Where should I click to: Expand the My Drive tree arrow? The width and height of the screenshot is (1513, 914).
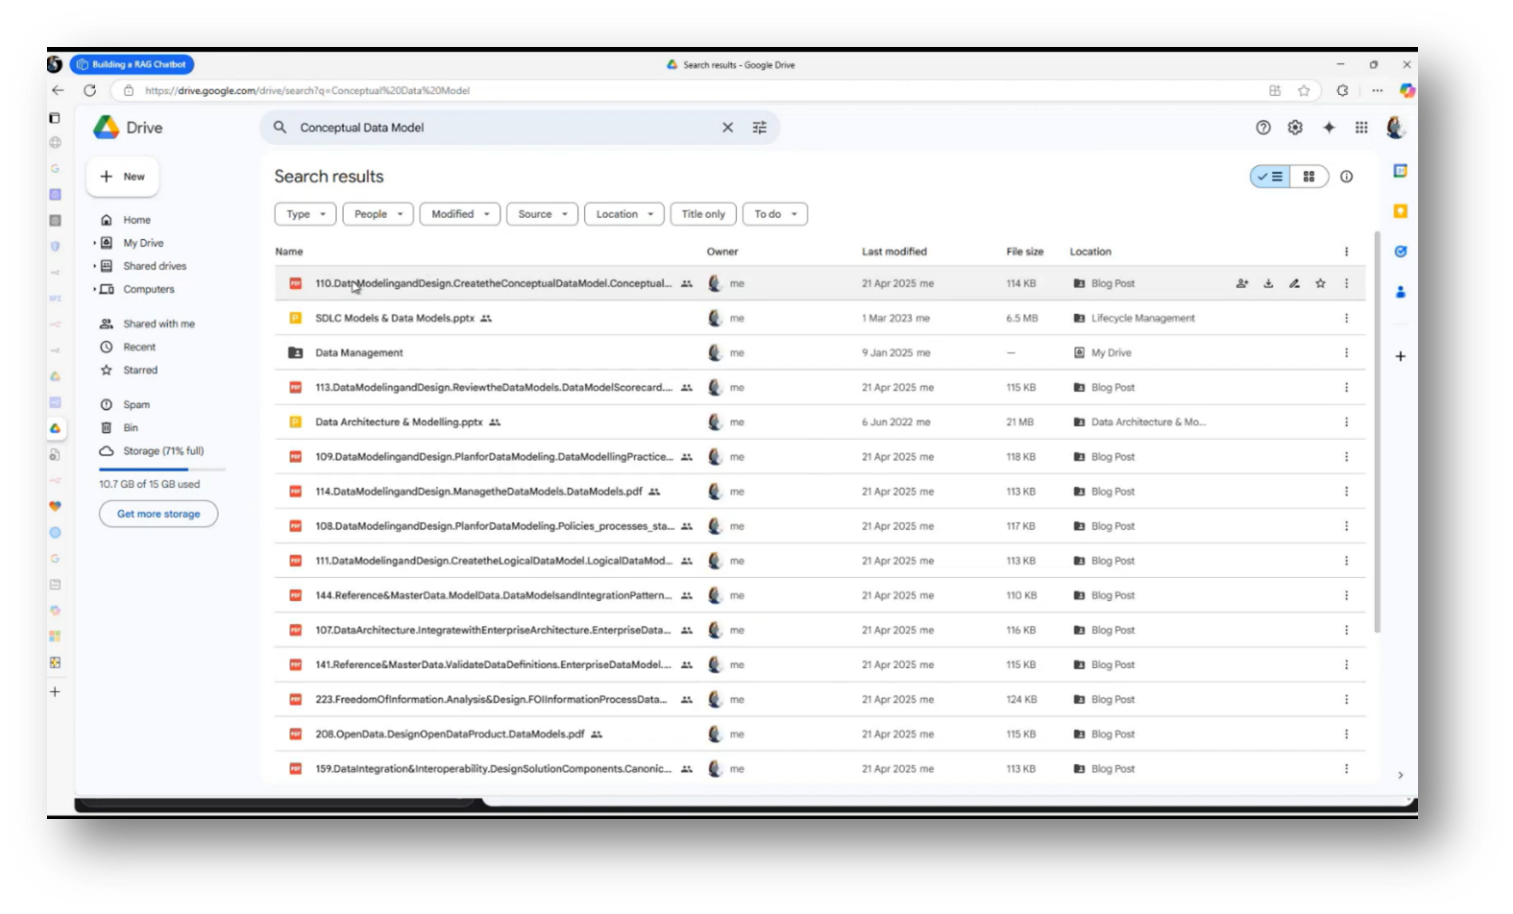pyautogui.click(x=95, y=243)
